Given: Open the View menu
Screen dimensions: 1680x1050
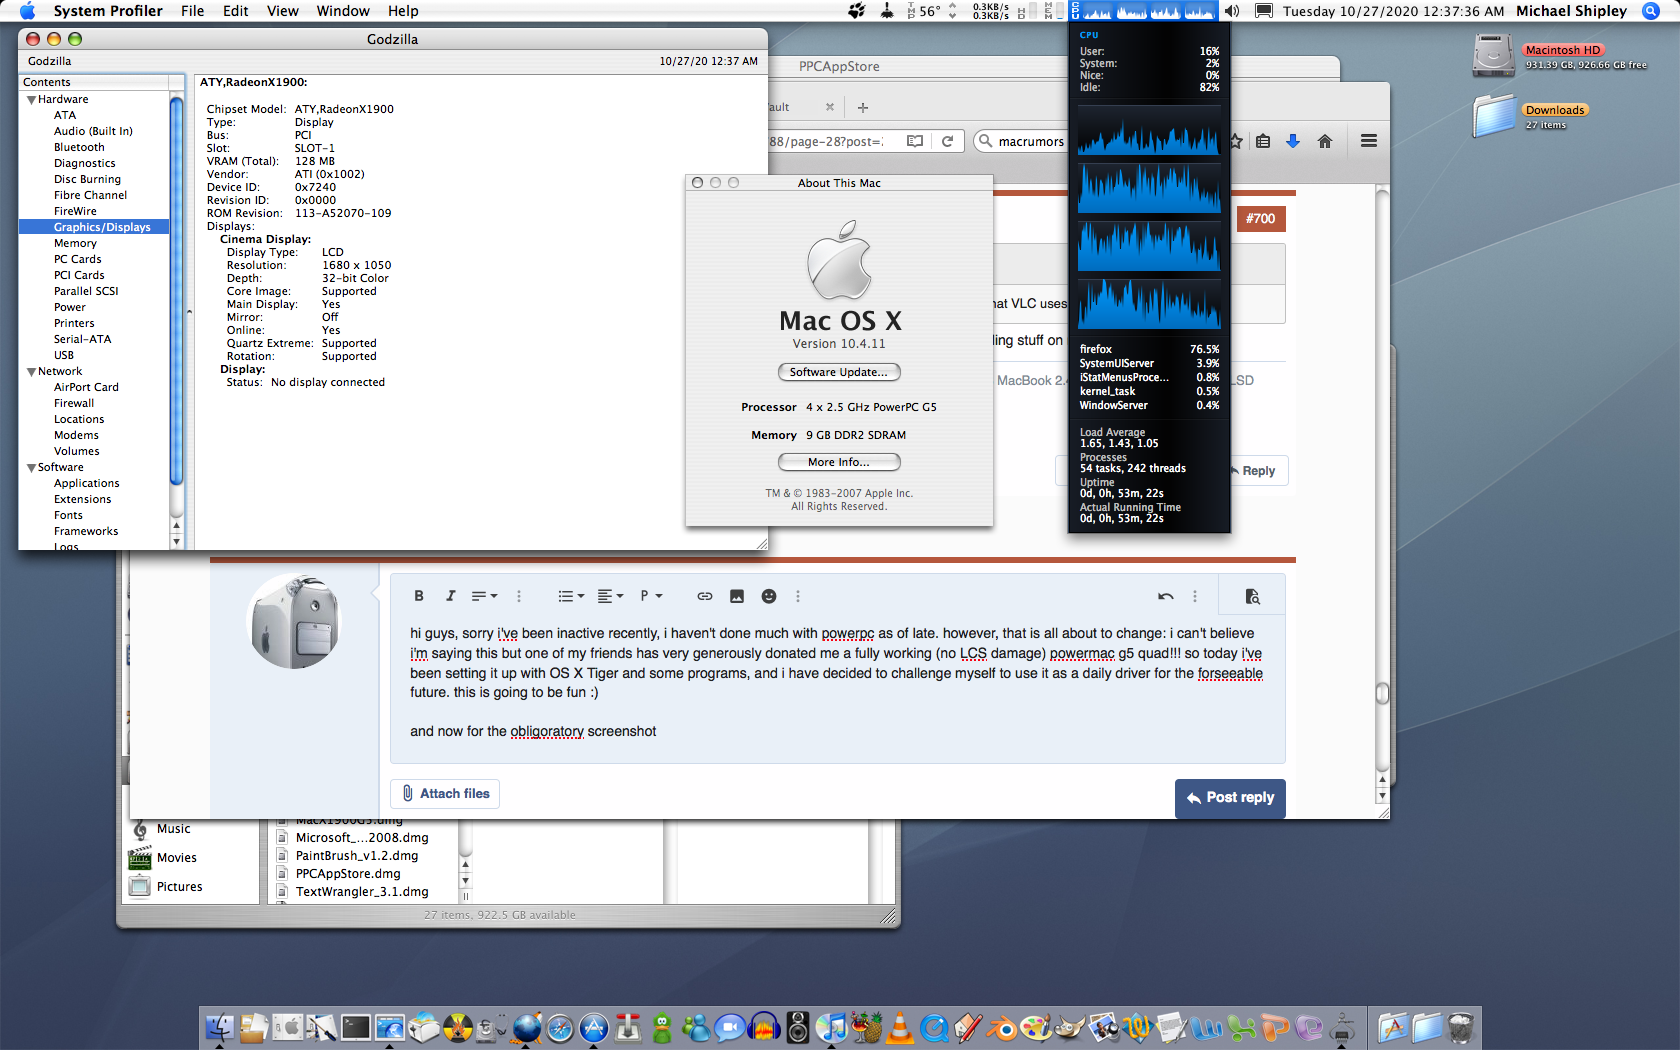Looking at the screenshot, I should click(283, 11).
